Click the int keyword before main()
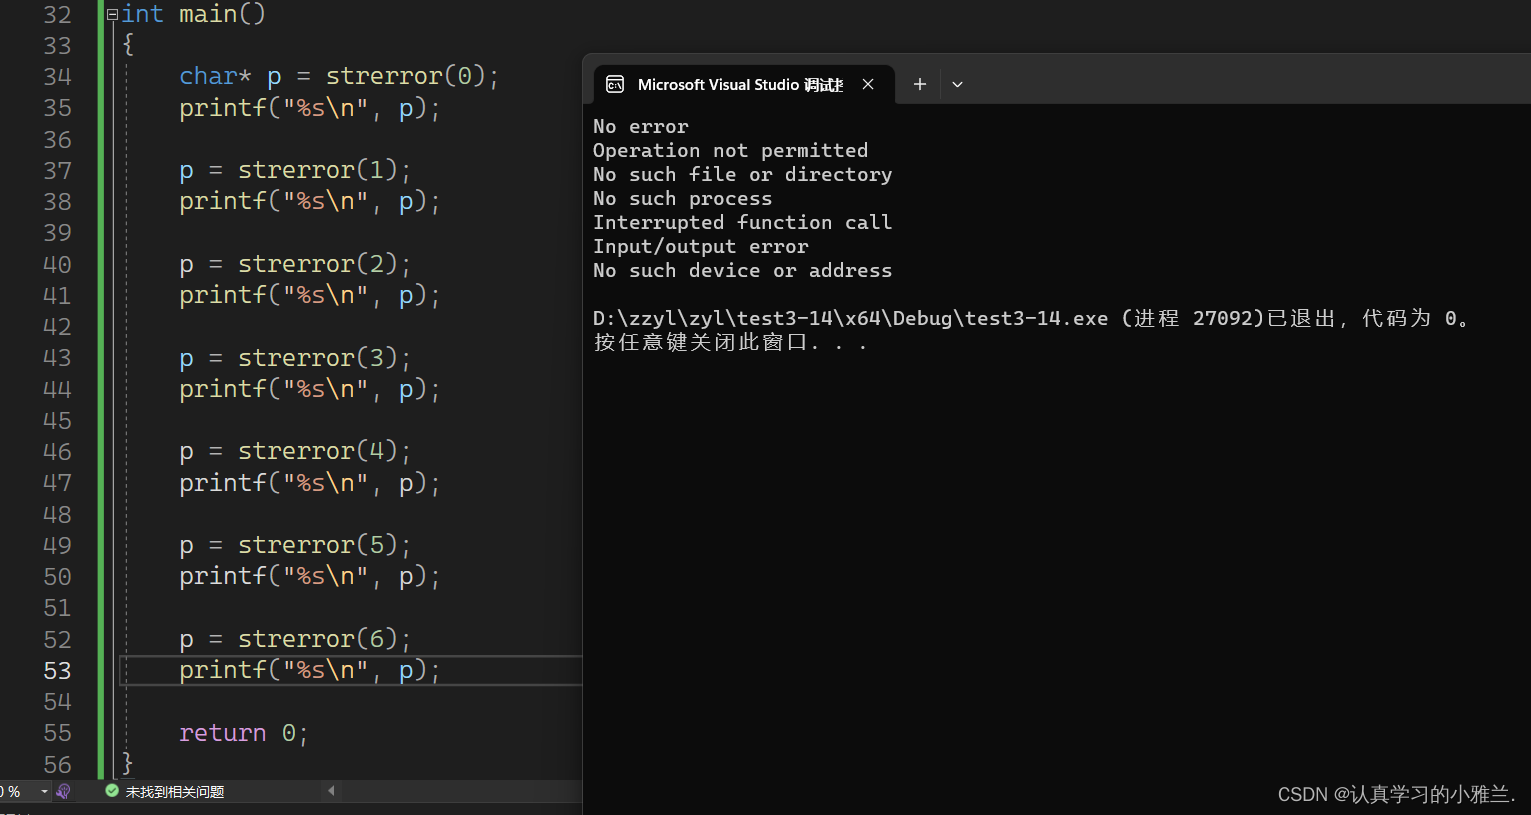The height and width of the screenshot is (815, 1531). (142, 15)
